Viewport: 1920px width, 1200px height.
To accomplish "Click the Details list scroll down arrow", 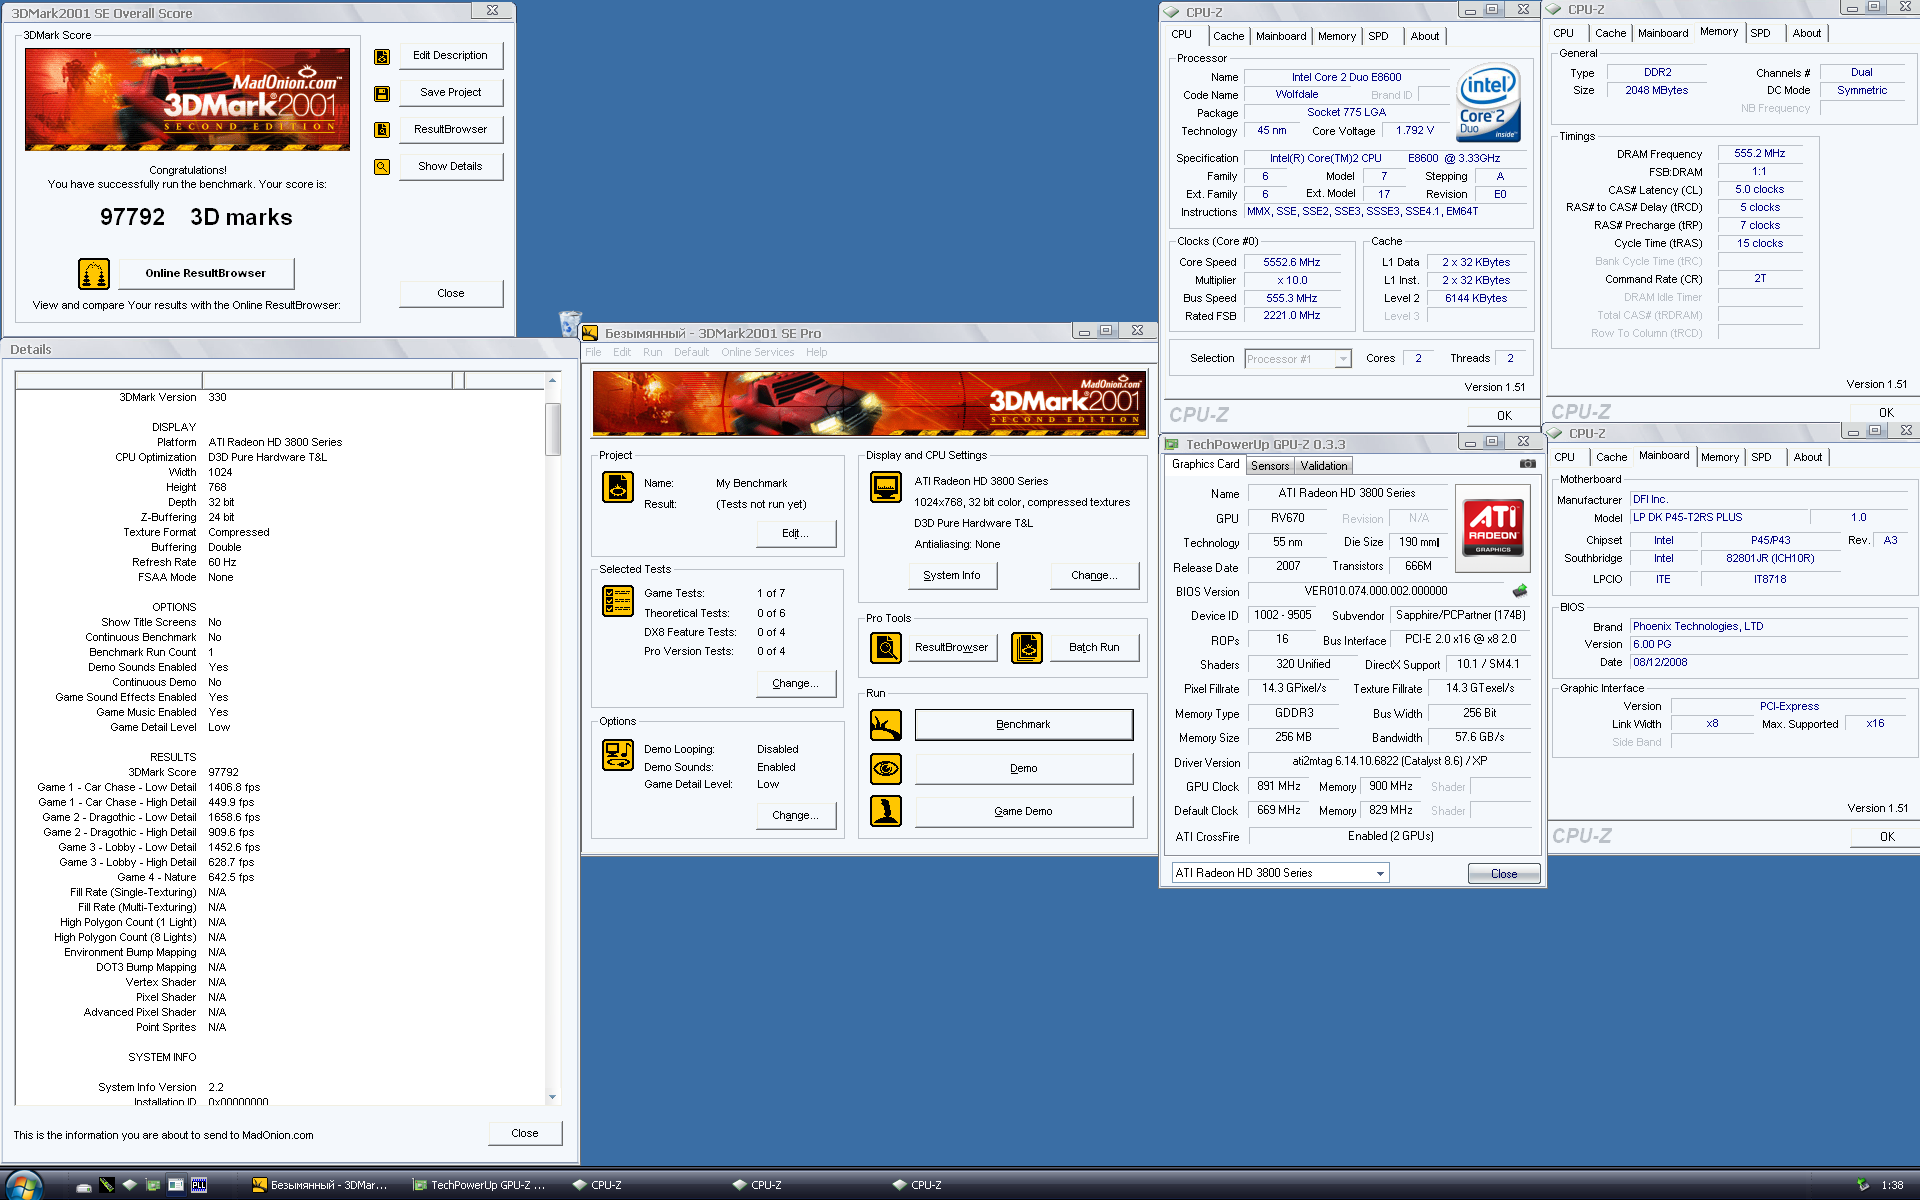I will pos(553,1097).
